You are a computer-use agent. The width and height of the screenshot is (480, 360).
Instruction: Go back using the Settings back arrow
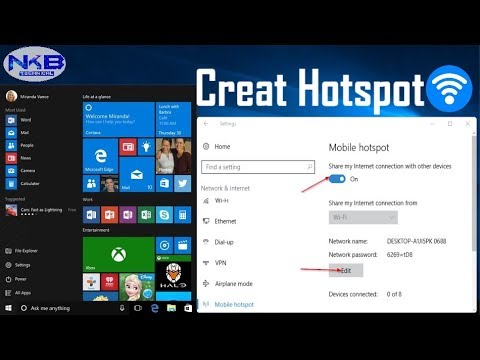(206, 124)
